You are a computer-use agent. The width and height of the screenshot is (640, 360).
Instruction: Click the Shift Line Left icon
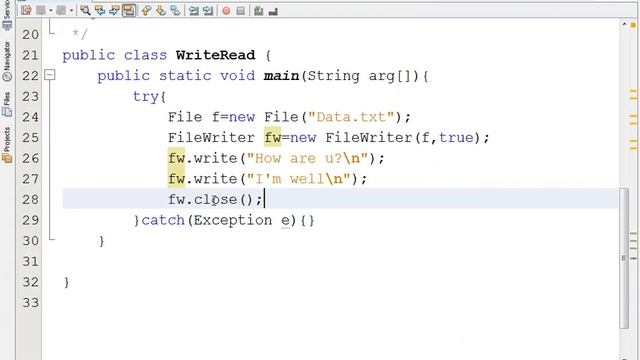click(193, 11)
